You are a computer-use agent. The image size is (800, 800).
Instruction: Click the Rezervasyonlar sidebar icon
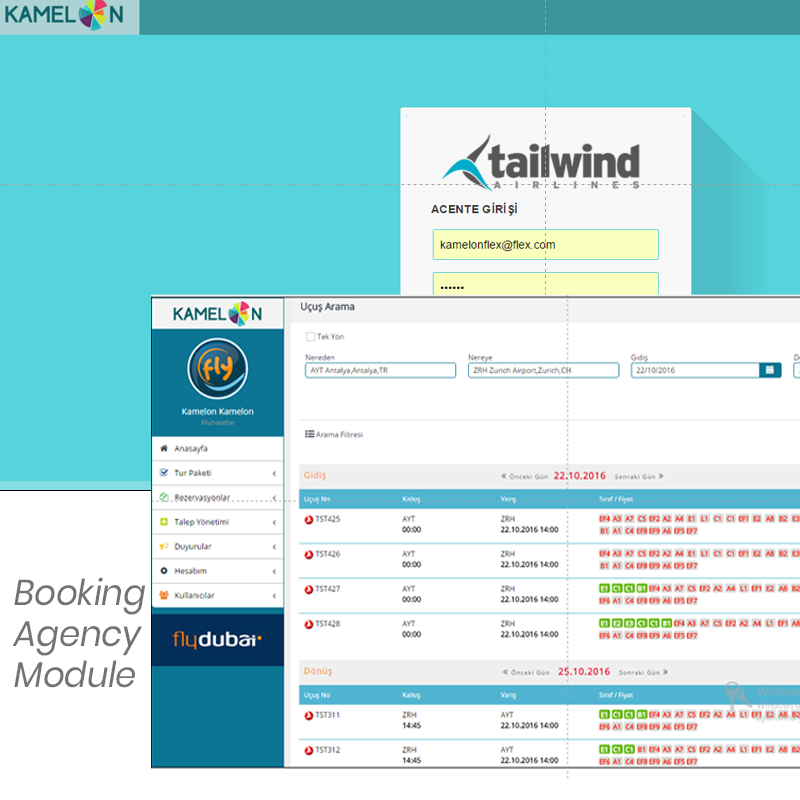coord(164,497)
